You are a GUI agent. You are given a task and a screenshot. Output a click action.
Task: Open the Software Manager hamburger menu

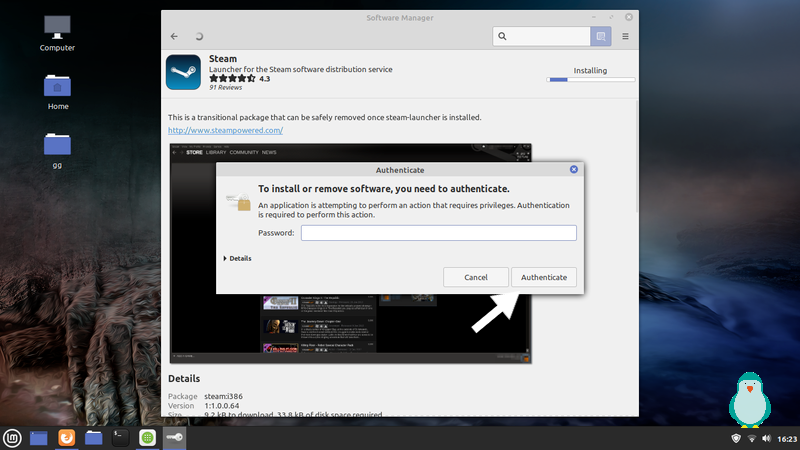(625, 36)
